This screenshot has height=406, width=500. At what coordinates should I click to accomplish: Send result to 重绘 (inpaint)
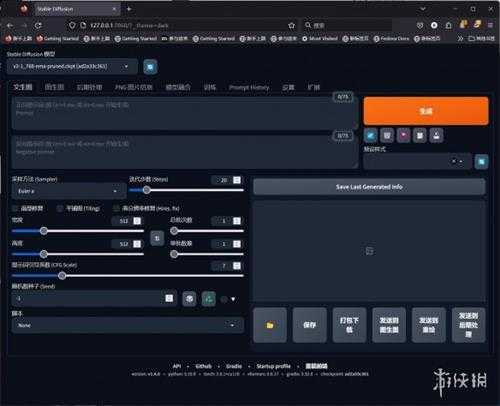[x=429, y=325]
